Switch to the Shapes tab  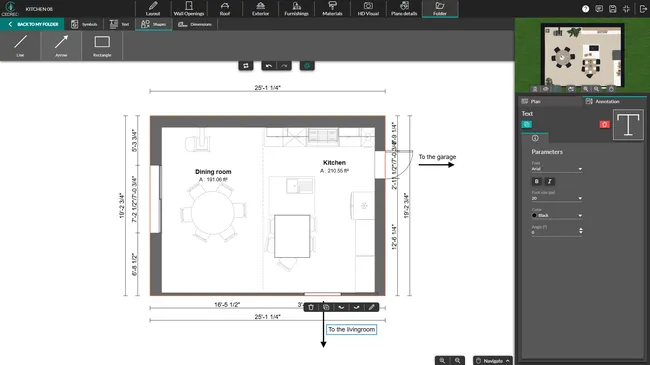coord(154,24)
